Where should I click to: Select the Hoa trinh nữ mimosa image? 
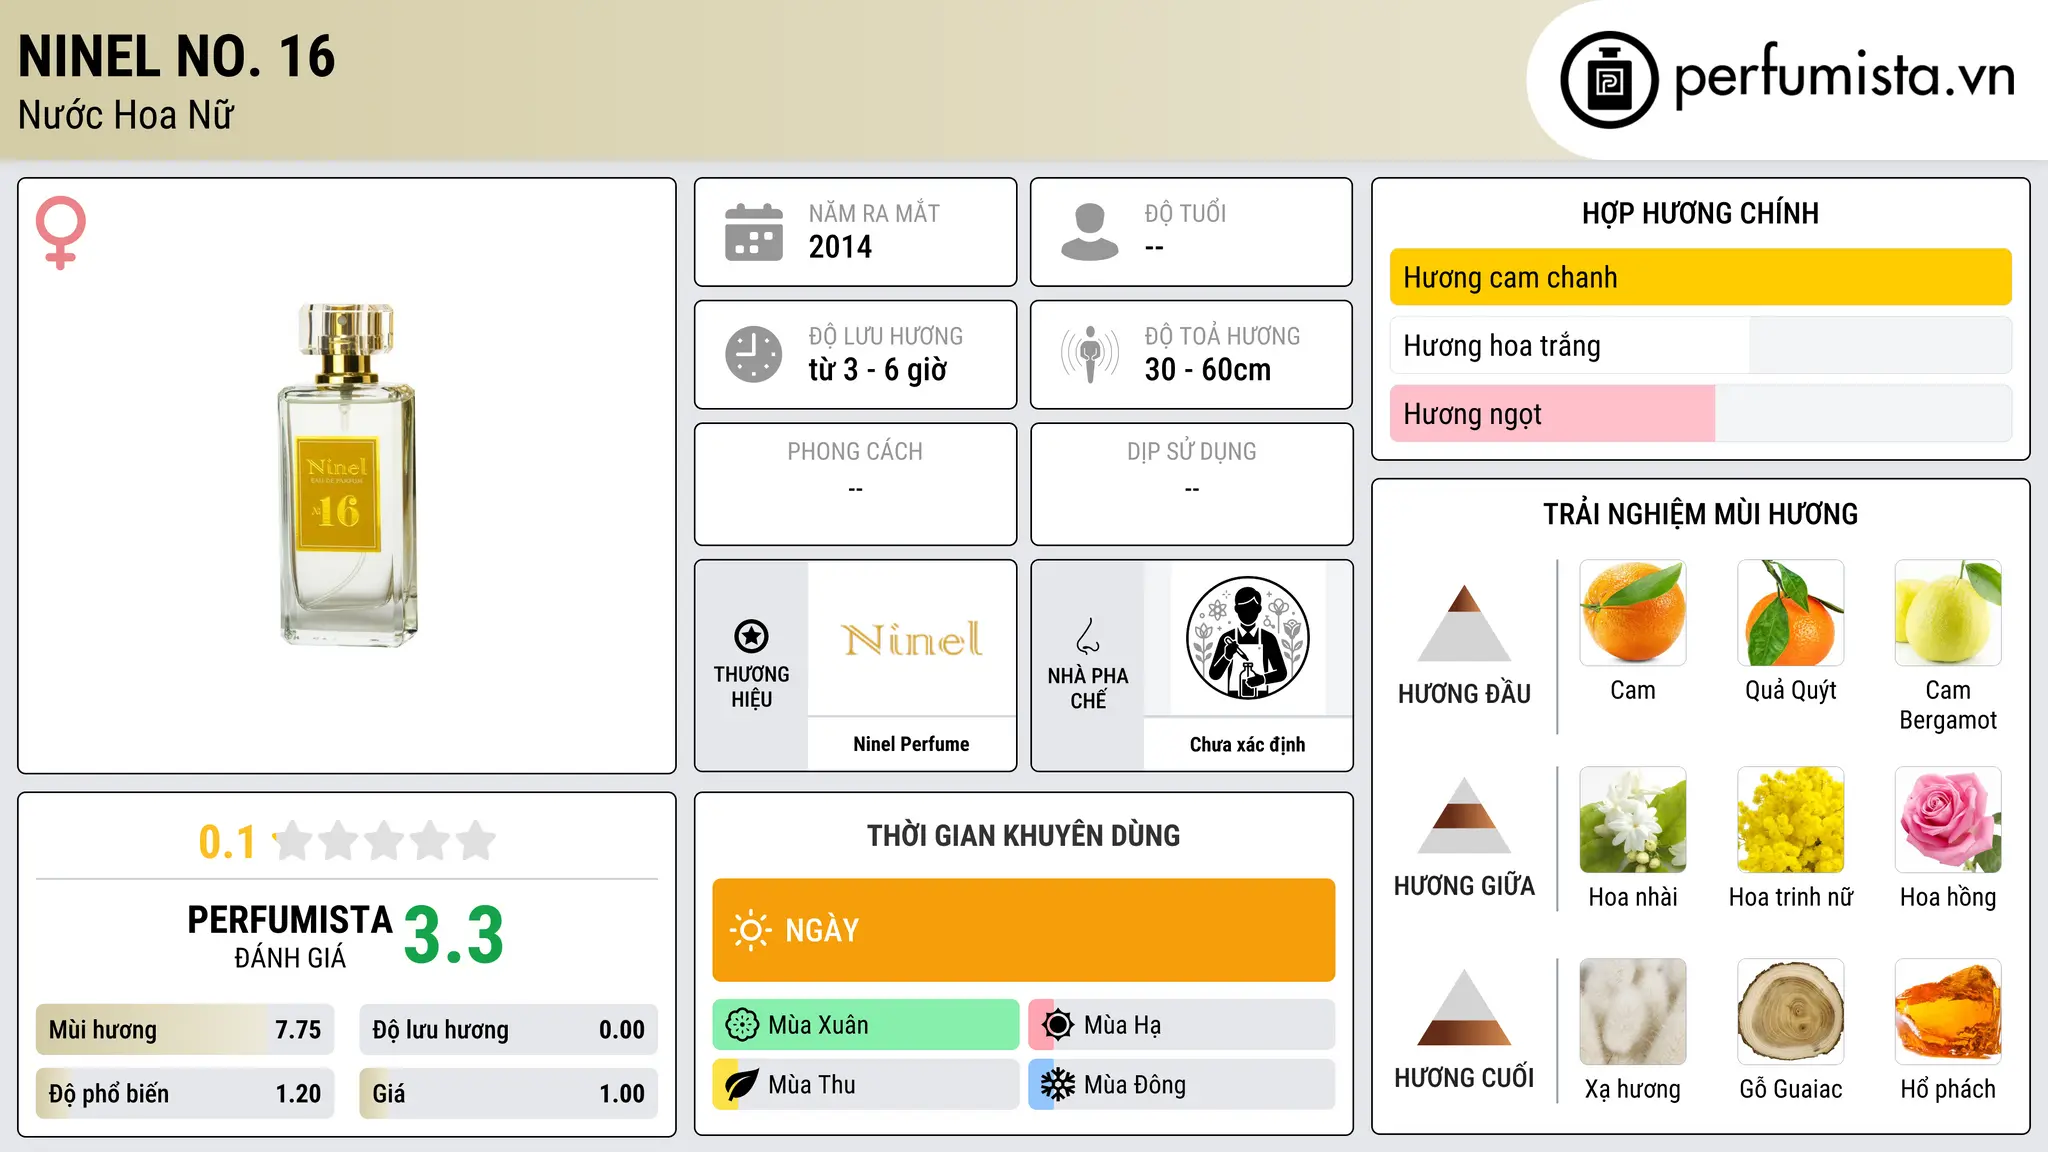coord(1791,820)
